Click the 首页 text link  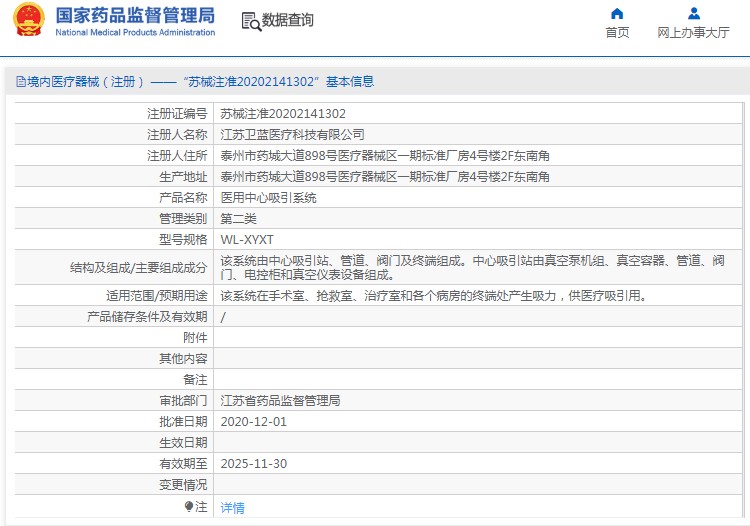618,33
